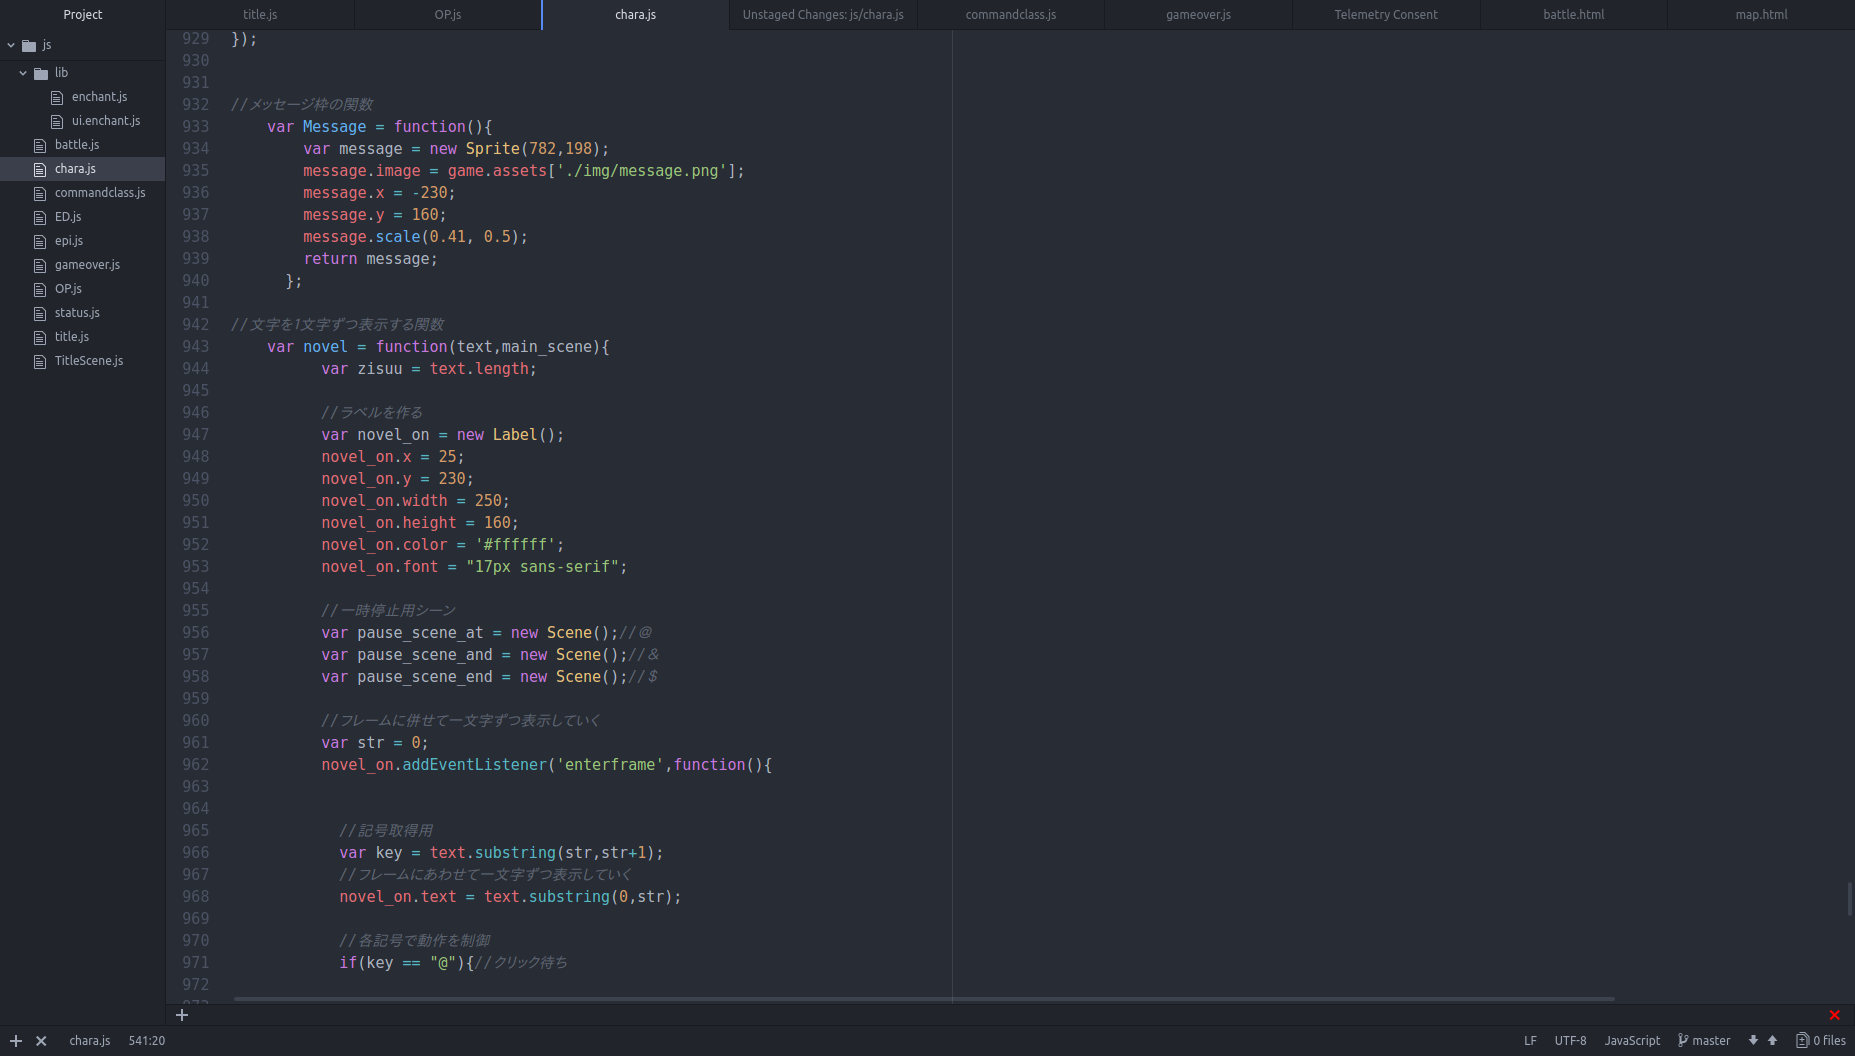The width and height of the screenshot is (1855, 1056).
Task: Click the plus icon below editor
Action: coord(182,1015)
